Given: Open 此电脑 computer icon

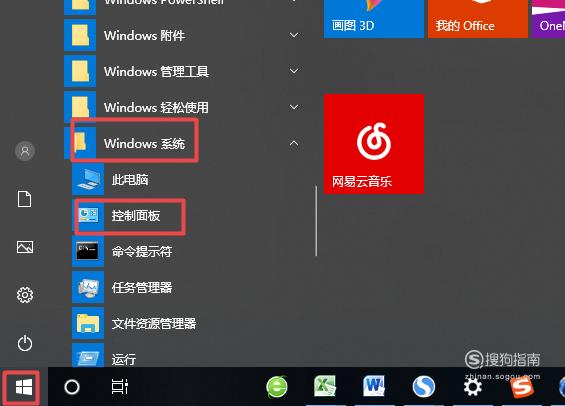Looking at the screenshot, I should [88, 179].
